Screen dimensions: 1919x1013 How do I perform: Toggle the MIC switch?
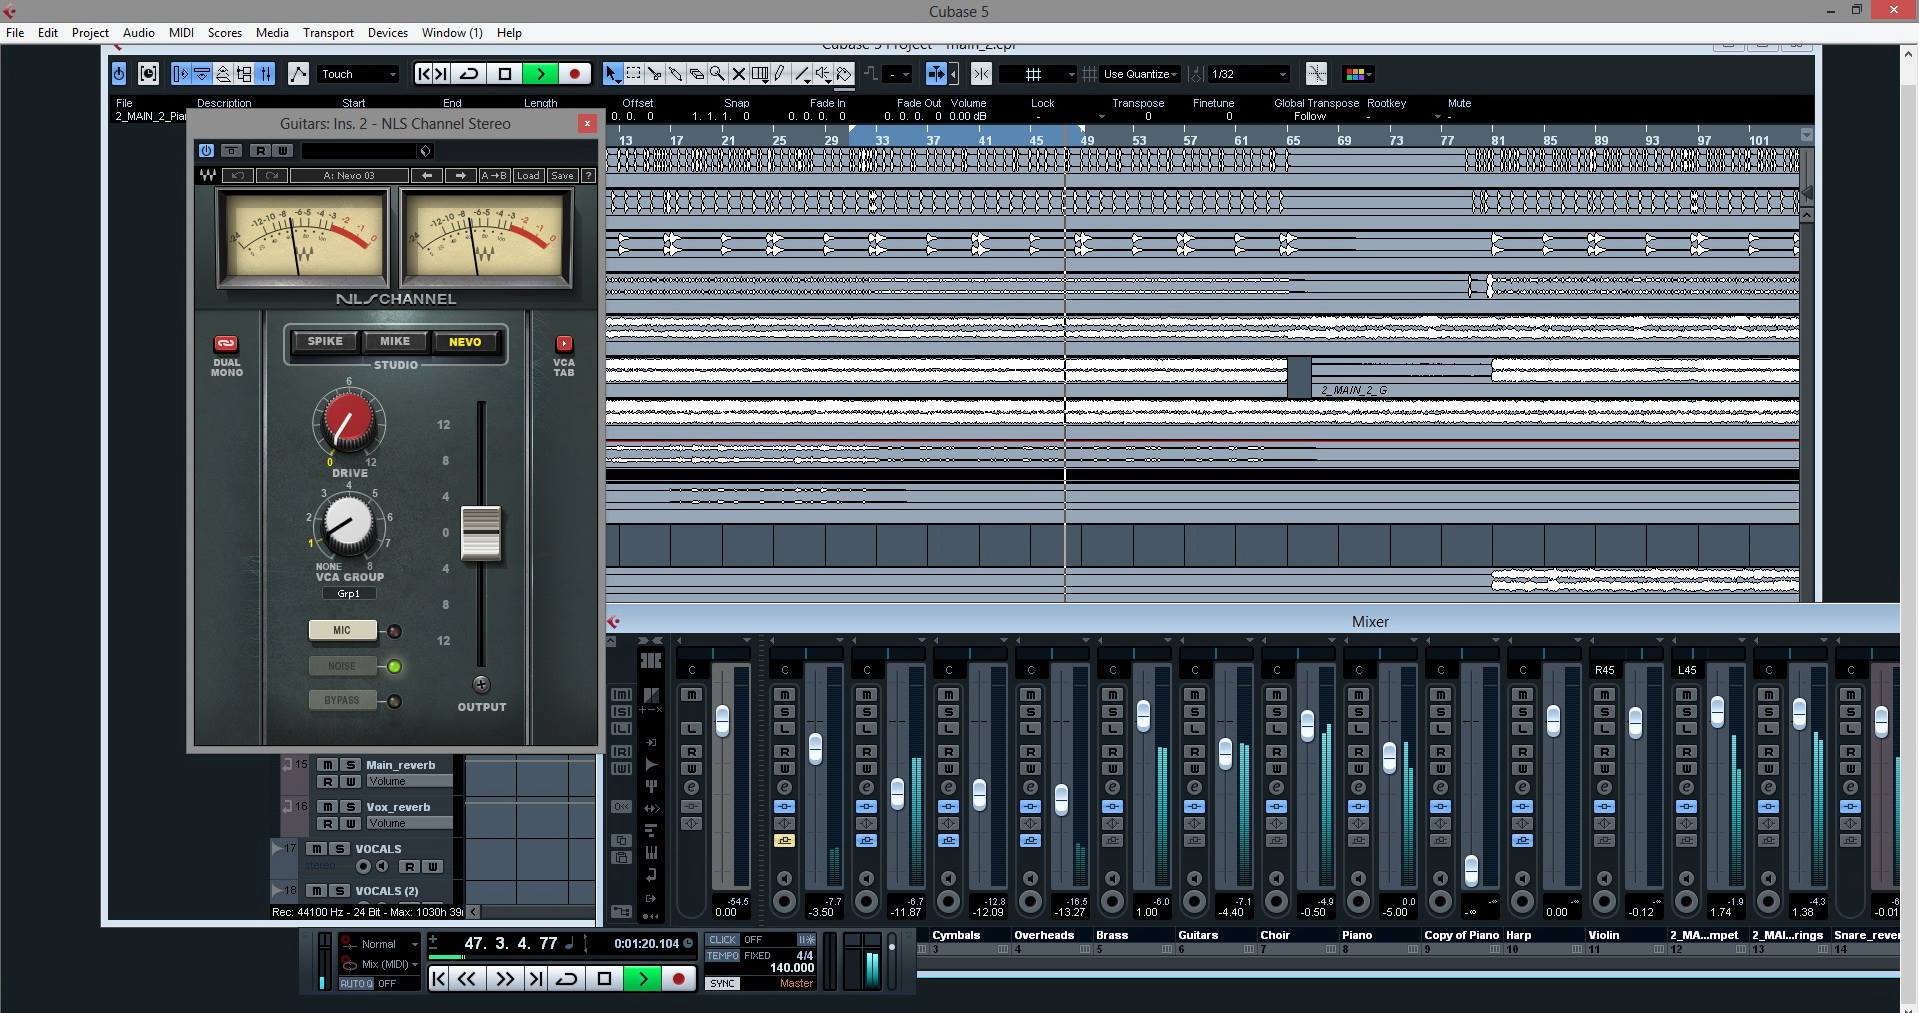(342, 630)
